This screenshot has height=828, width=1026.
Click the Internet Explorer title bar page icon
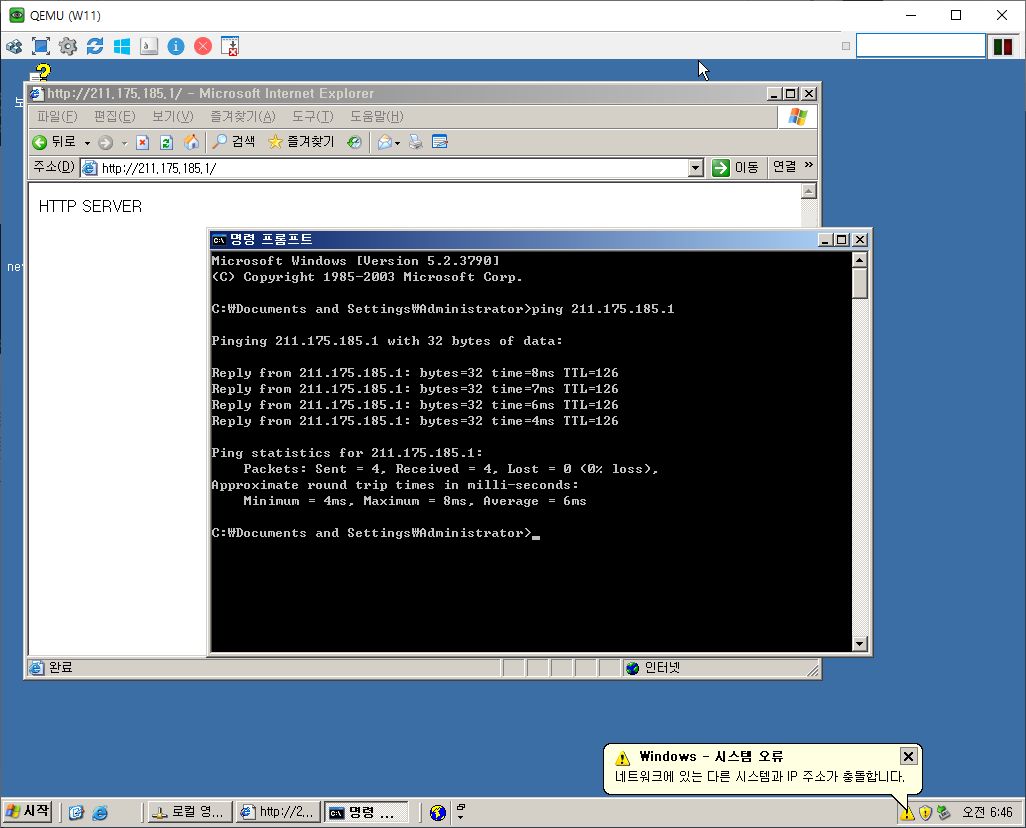coord(37,94)
